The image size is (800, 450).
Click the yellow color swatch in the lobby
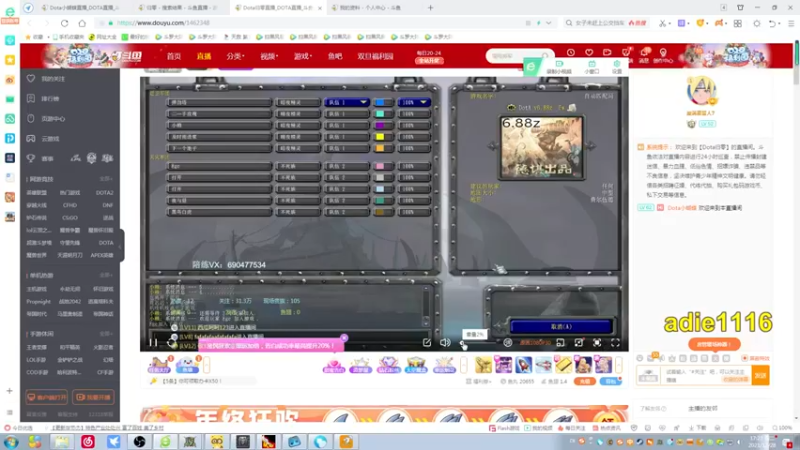point(380,137)
